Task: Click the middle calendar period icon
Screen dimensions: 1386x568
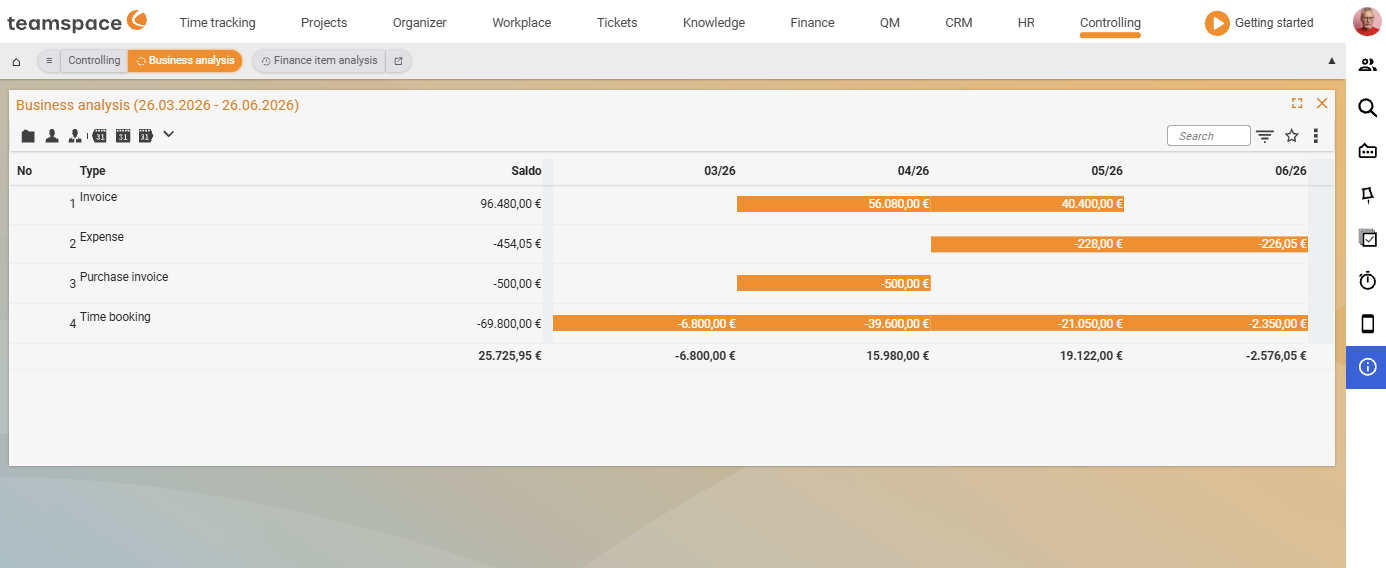Action: (123, 136)
